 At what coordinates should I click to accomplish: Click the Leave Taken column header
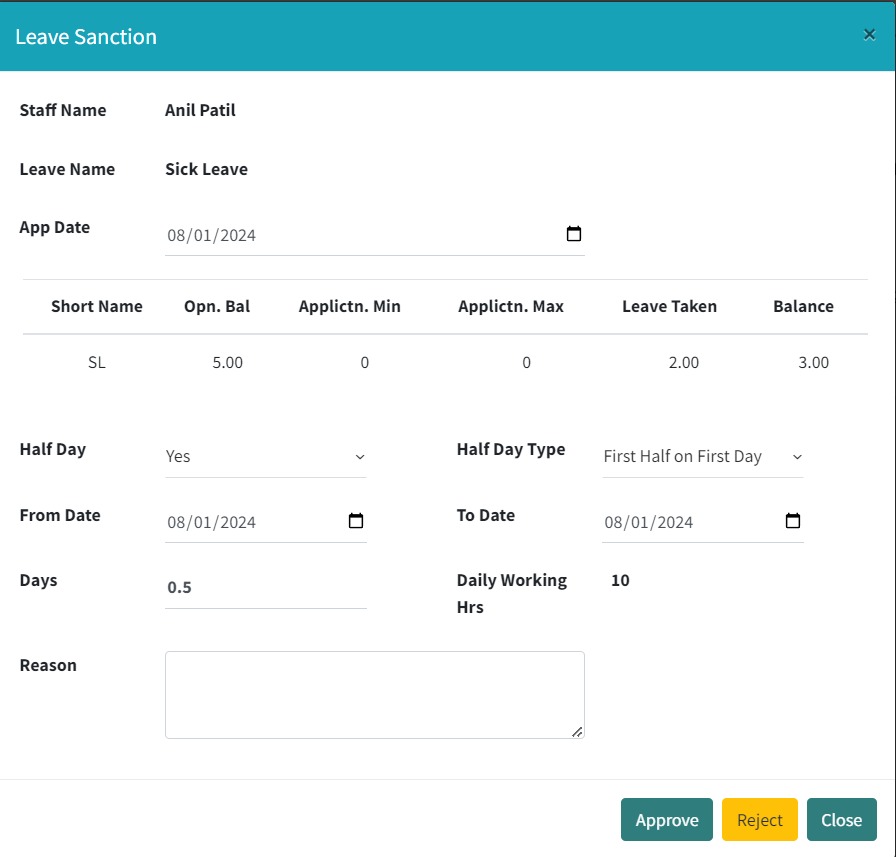pos(669,307)
